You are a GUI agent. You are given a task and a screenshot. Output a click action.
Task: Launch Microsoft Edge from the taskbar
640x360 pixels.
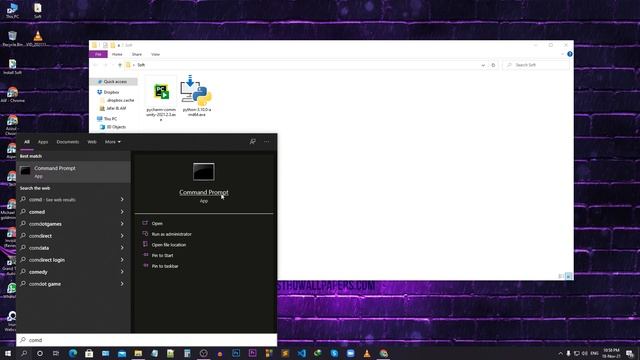pos(73,353)
